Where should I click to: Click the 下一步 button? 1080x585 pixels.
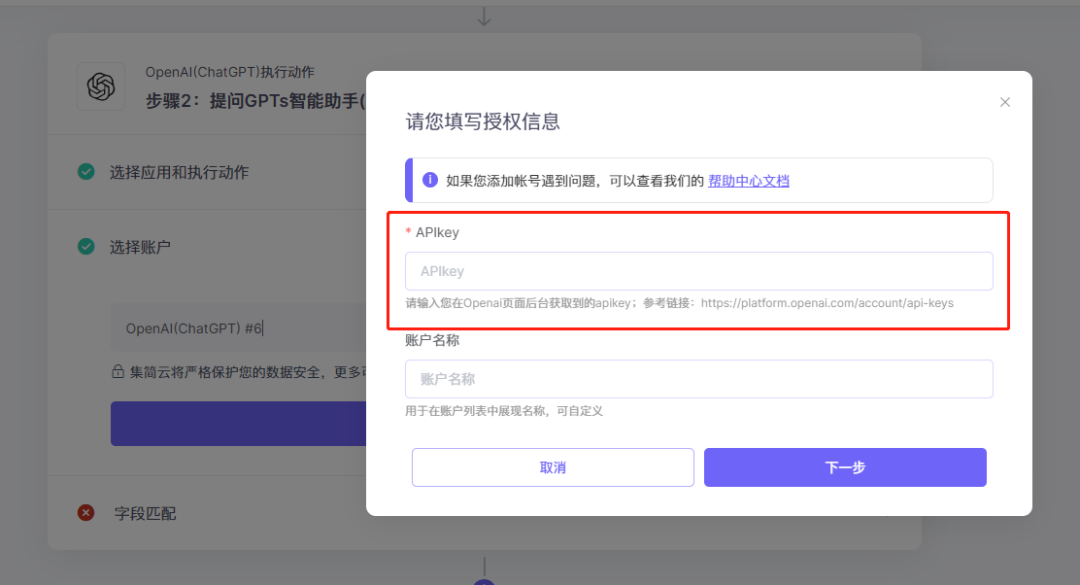845,467
